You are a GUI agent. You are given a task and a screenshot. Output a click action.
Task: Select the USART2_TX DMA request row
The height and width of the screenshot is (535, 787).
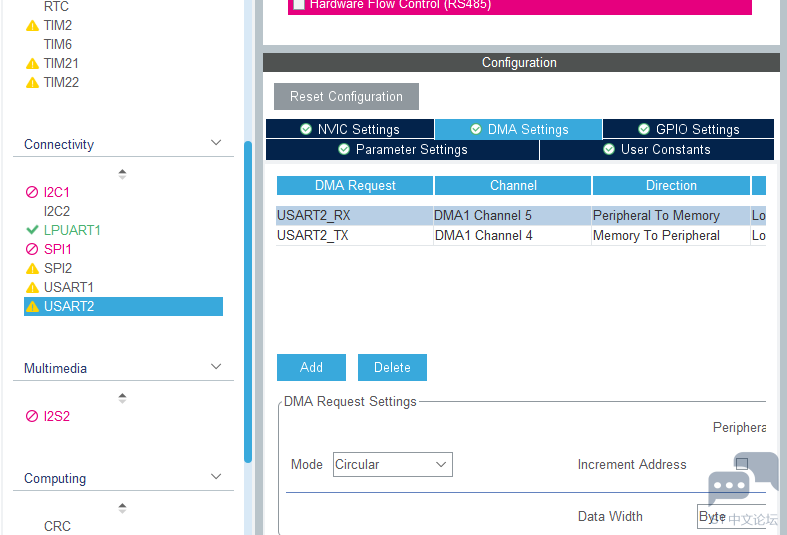coord(354,236)
